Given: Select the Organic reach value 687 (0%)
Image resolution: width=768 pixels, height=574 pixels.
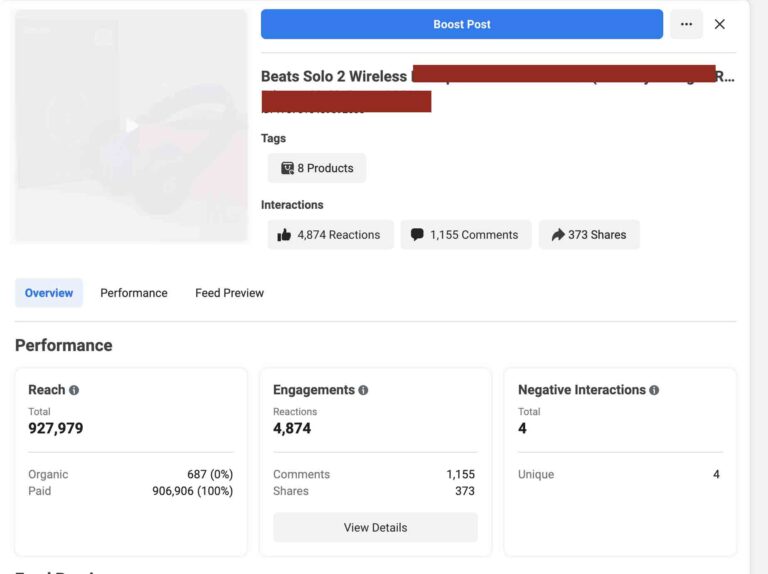Looking at the screenshot, I should [x=210, y=474].
